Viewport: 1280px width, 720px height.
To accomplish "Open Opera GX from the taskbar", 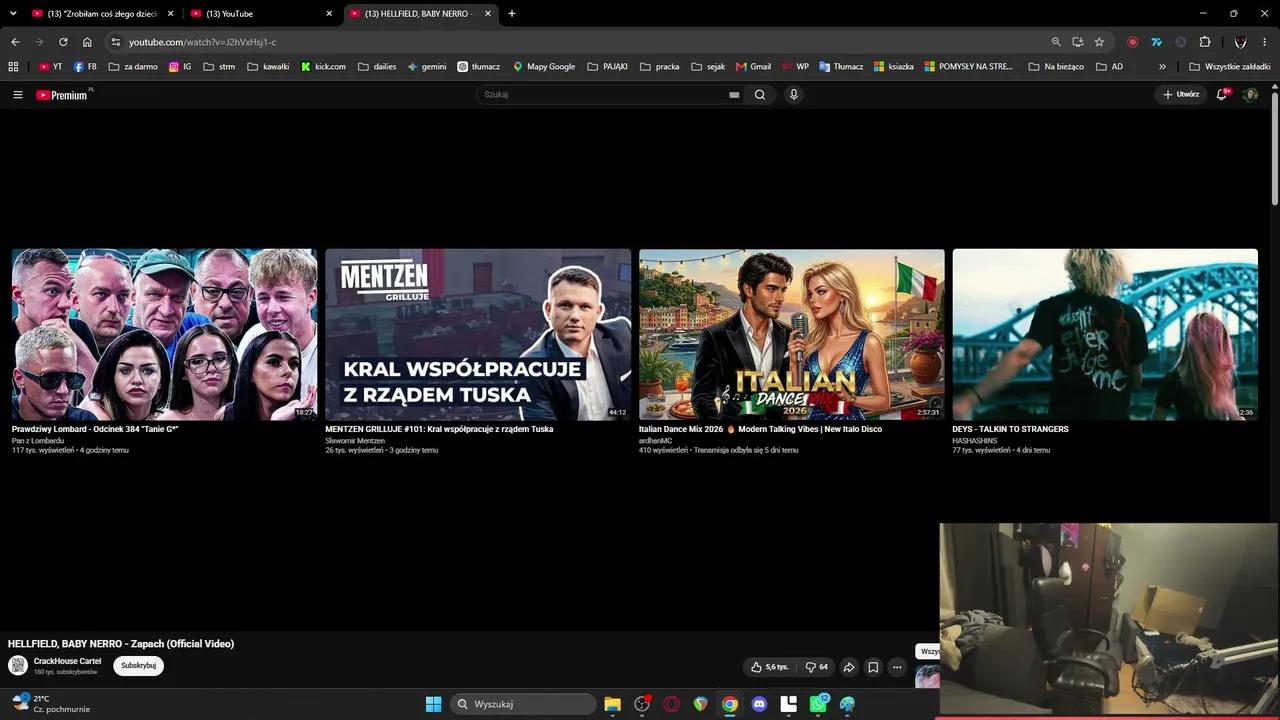I will coord(671,704).
